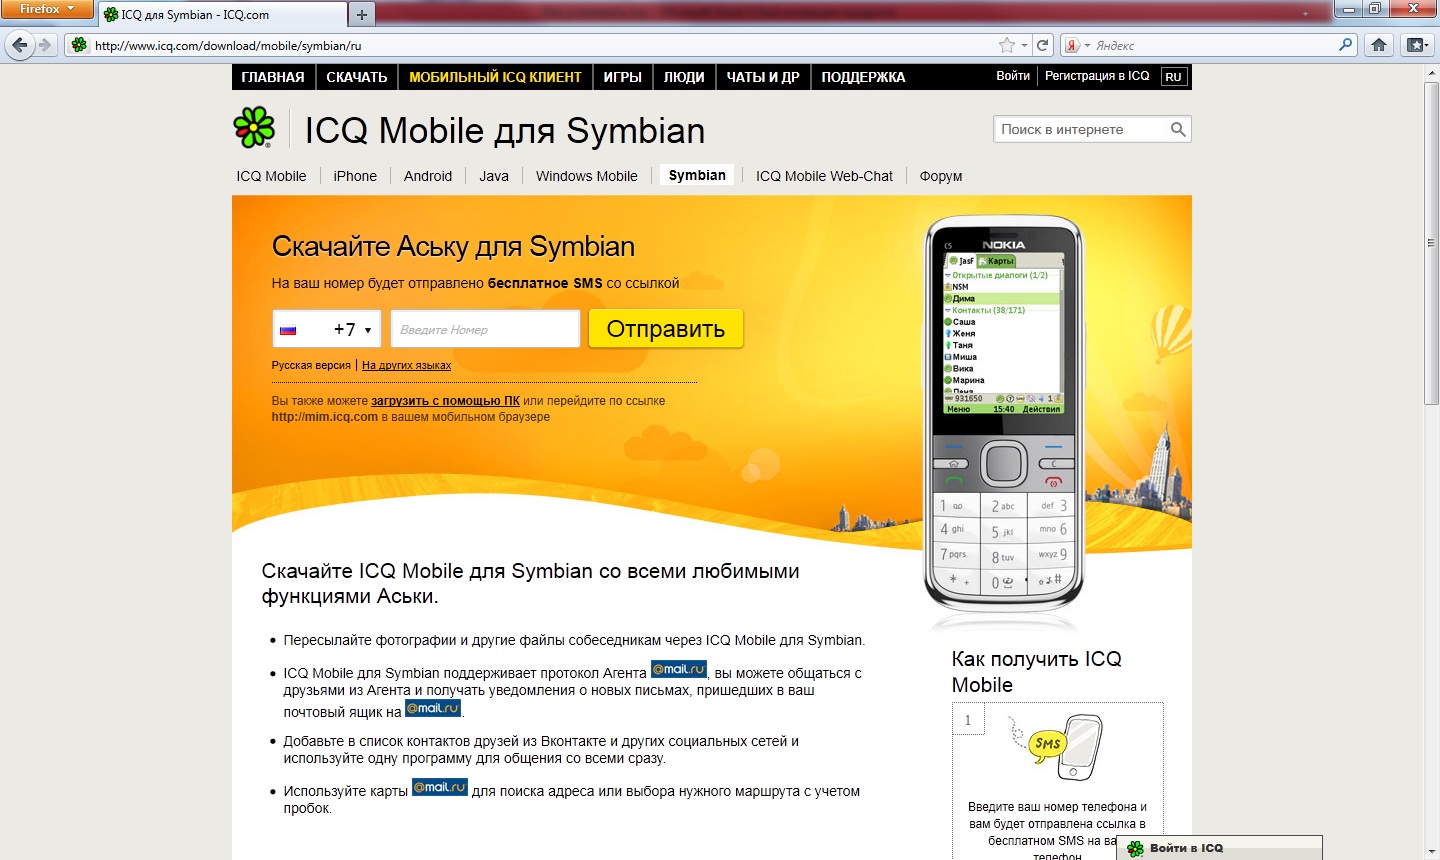Open the Yandex search engine selector
The width and height of the screenshot is (1440, 860).
[x=1077, y=45]
